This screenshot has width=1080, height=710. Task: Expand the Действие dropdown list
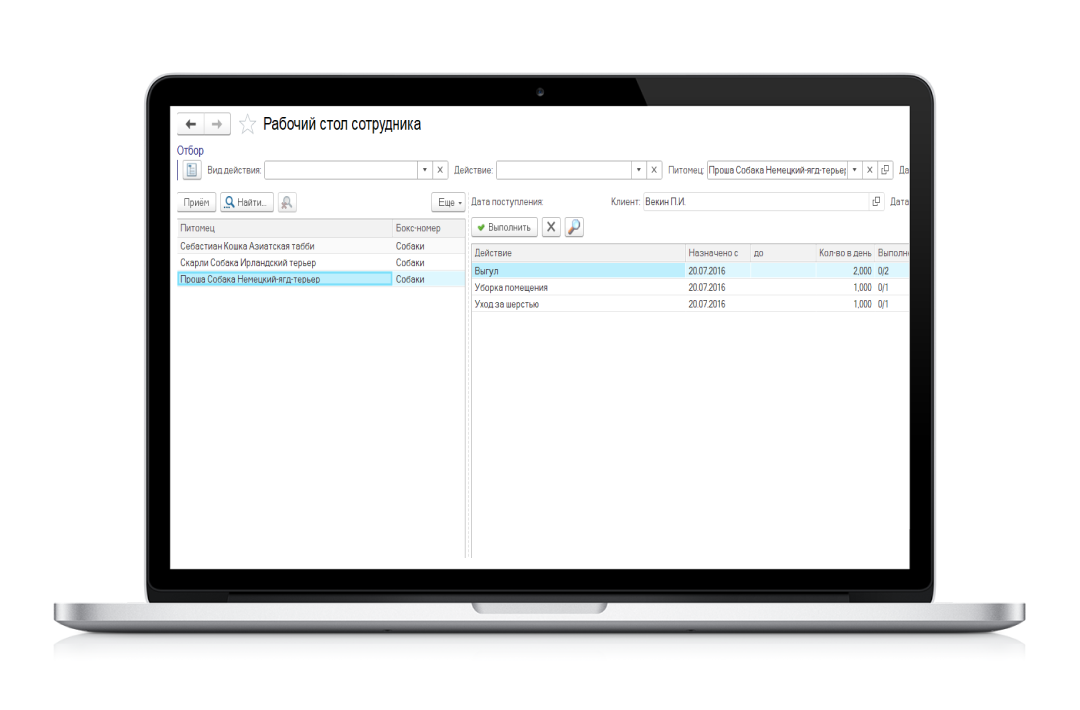[x=638, y=170]
